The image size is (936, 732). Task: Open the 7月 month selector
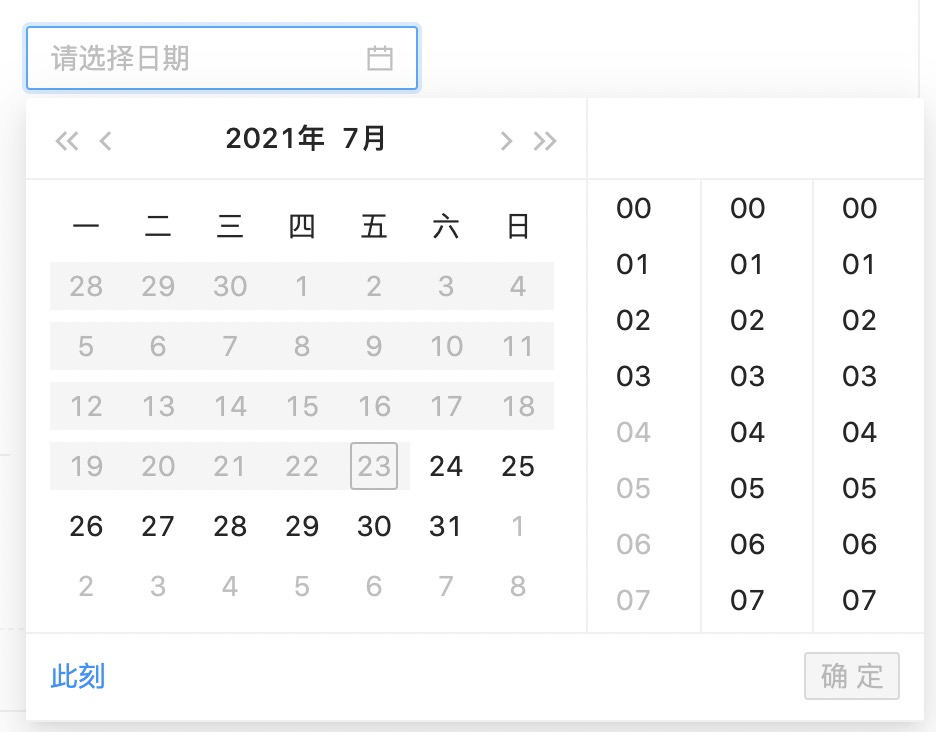364,139
